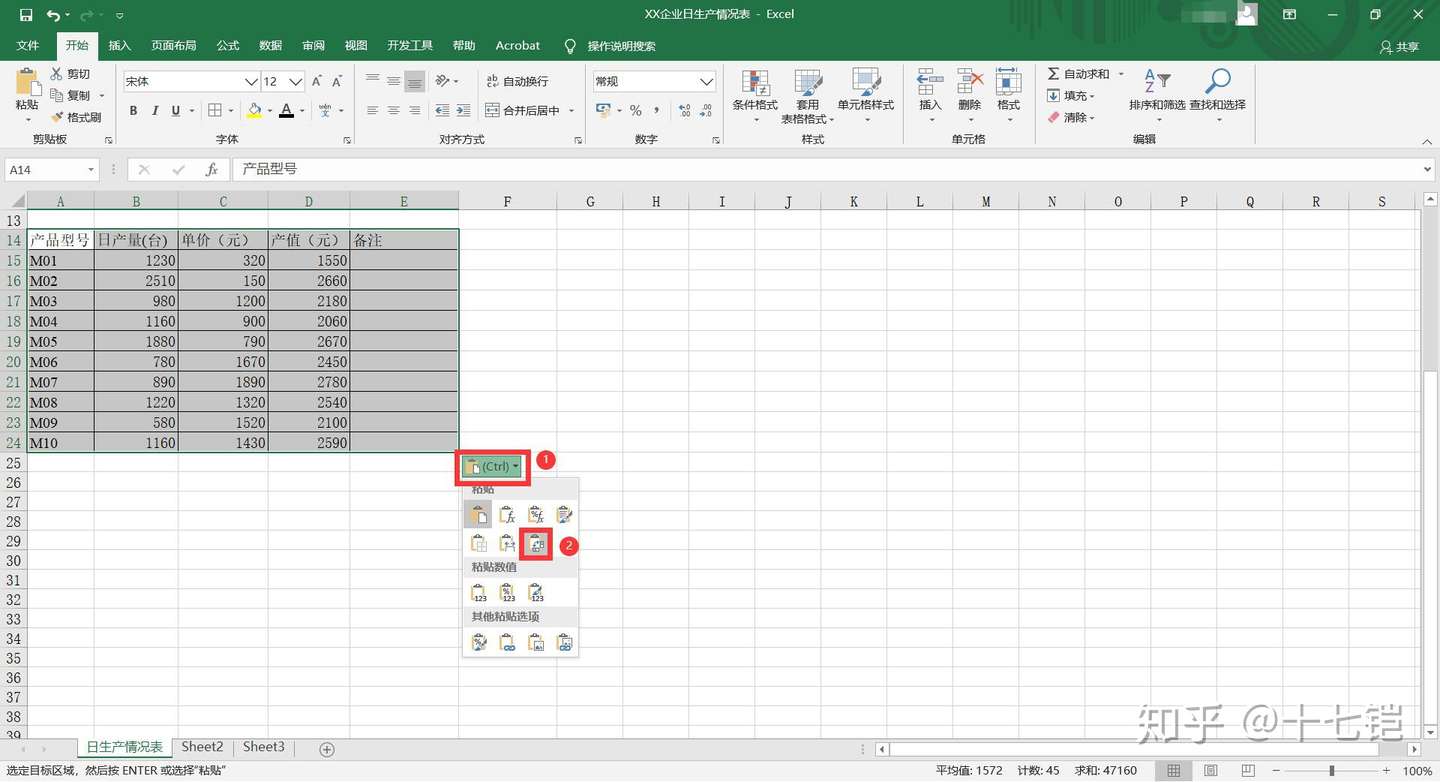Choose paste values "123" option
Image resolution: width=1440 pixels, height=782 pixels.
click(x=478, y=591)
